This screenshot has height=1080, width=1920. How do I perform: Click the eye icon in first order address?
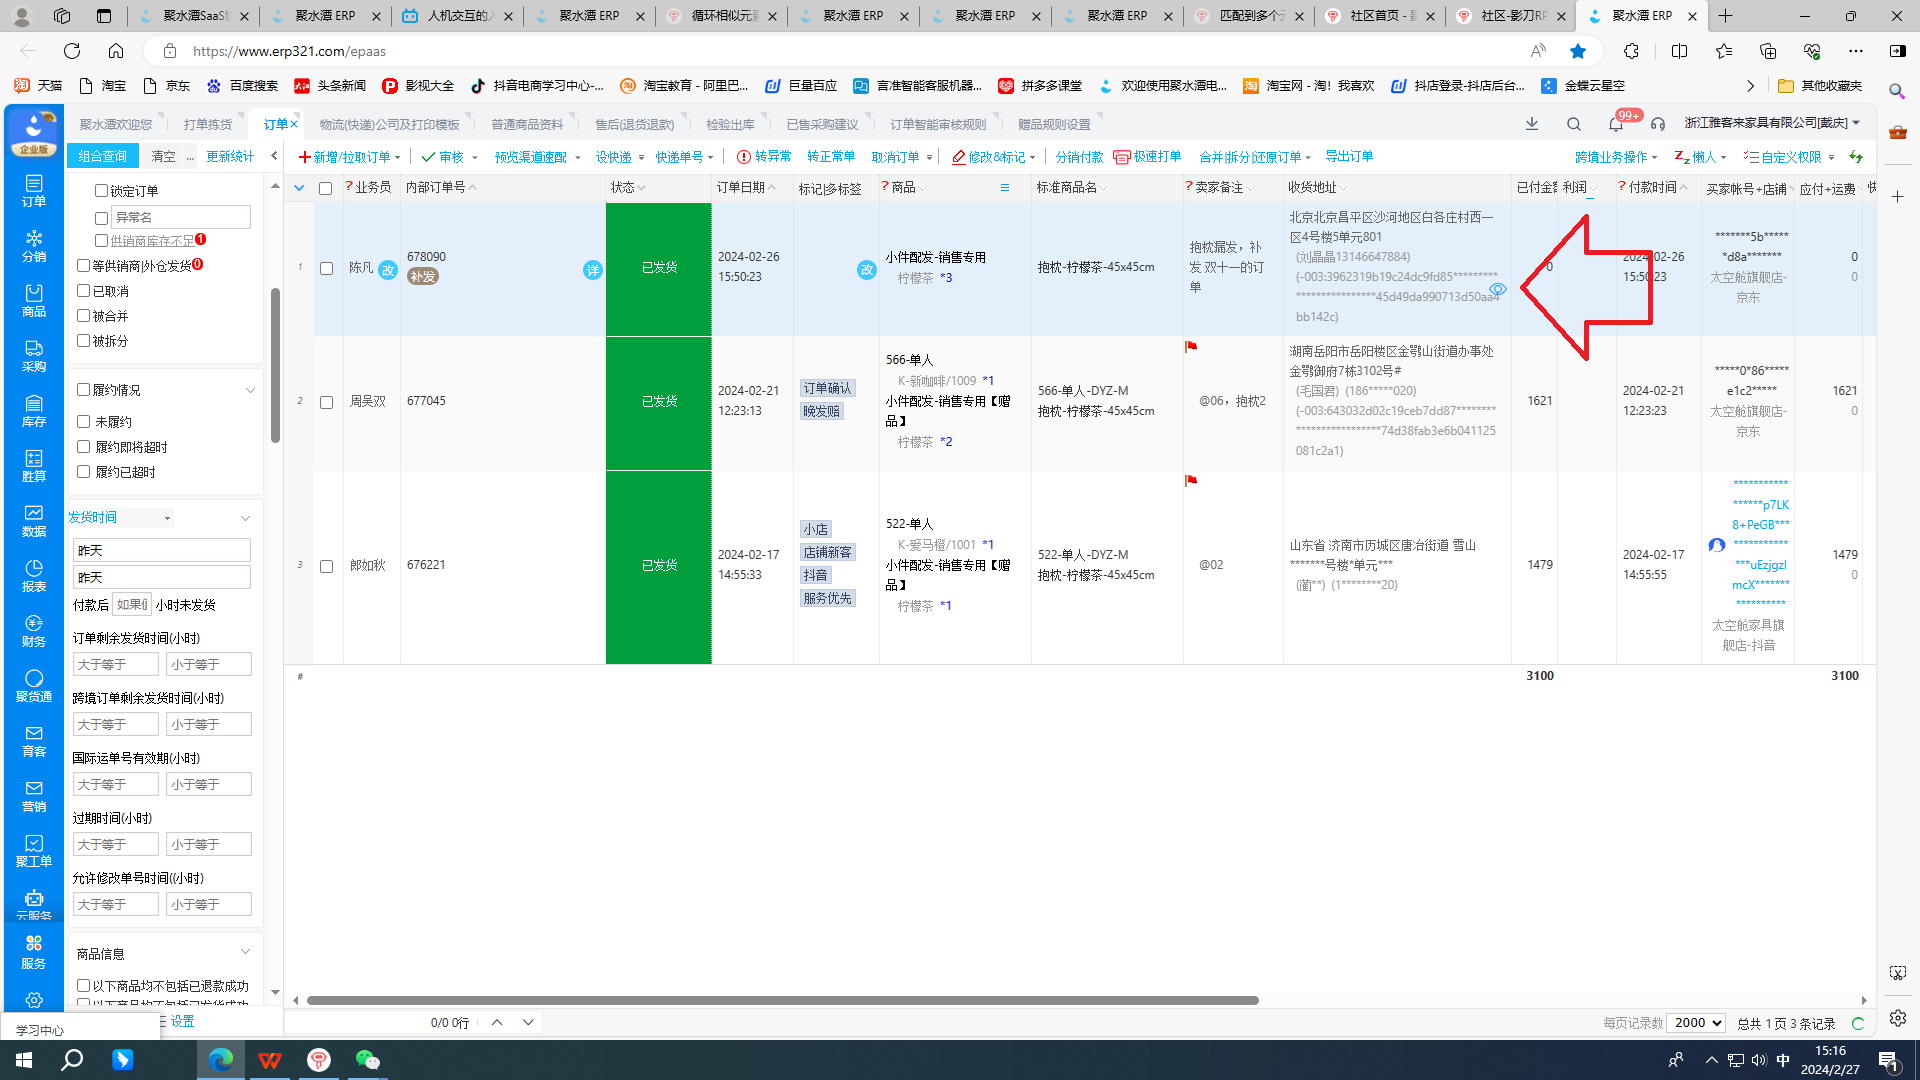(1497, 289)
